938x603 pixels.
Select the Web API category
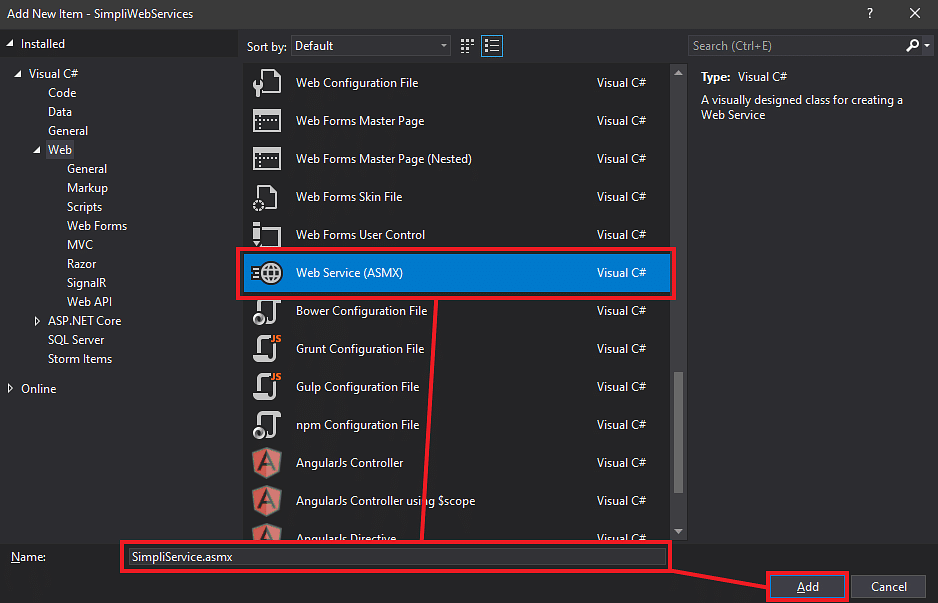pyautogui.click(x=89, y=302)
